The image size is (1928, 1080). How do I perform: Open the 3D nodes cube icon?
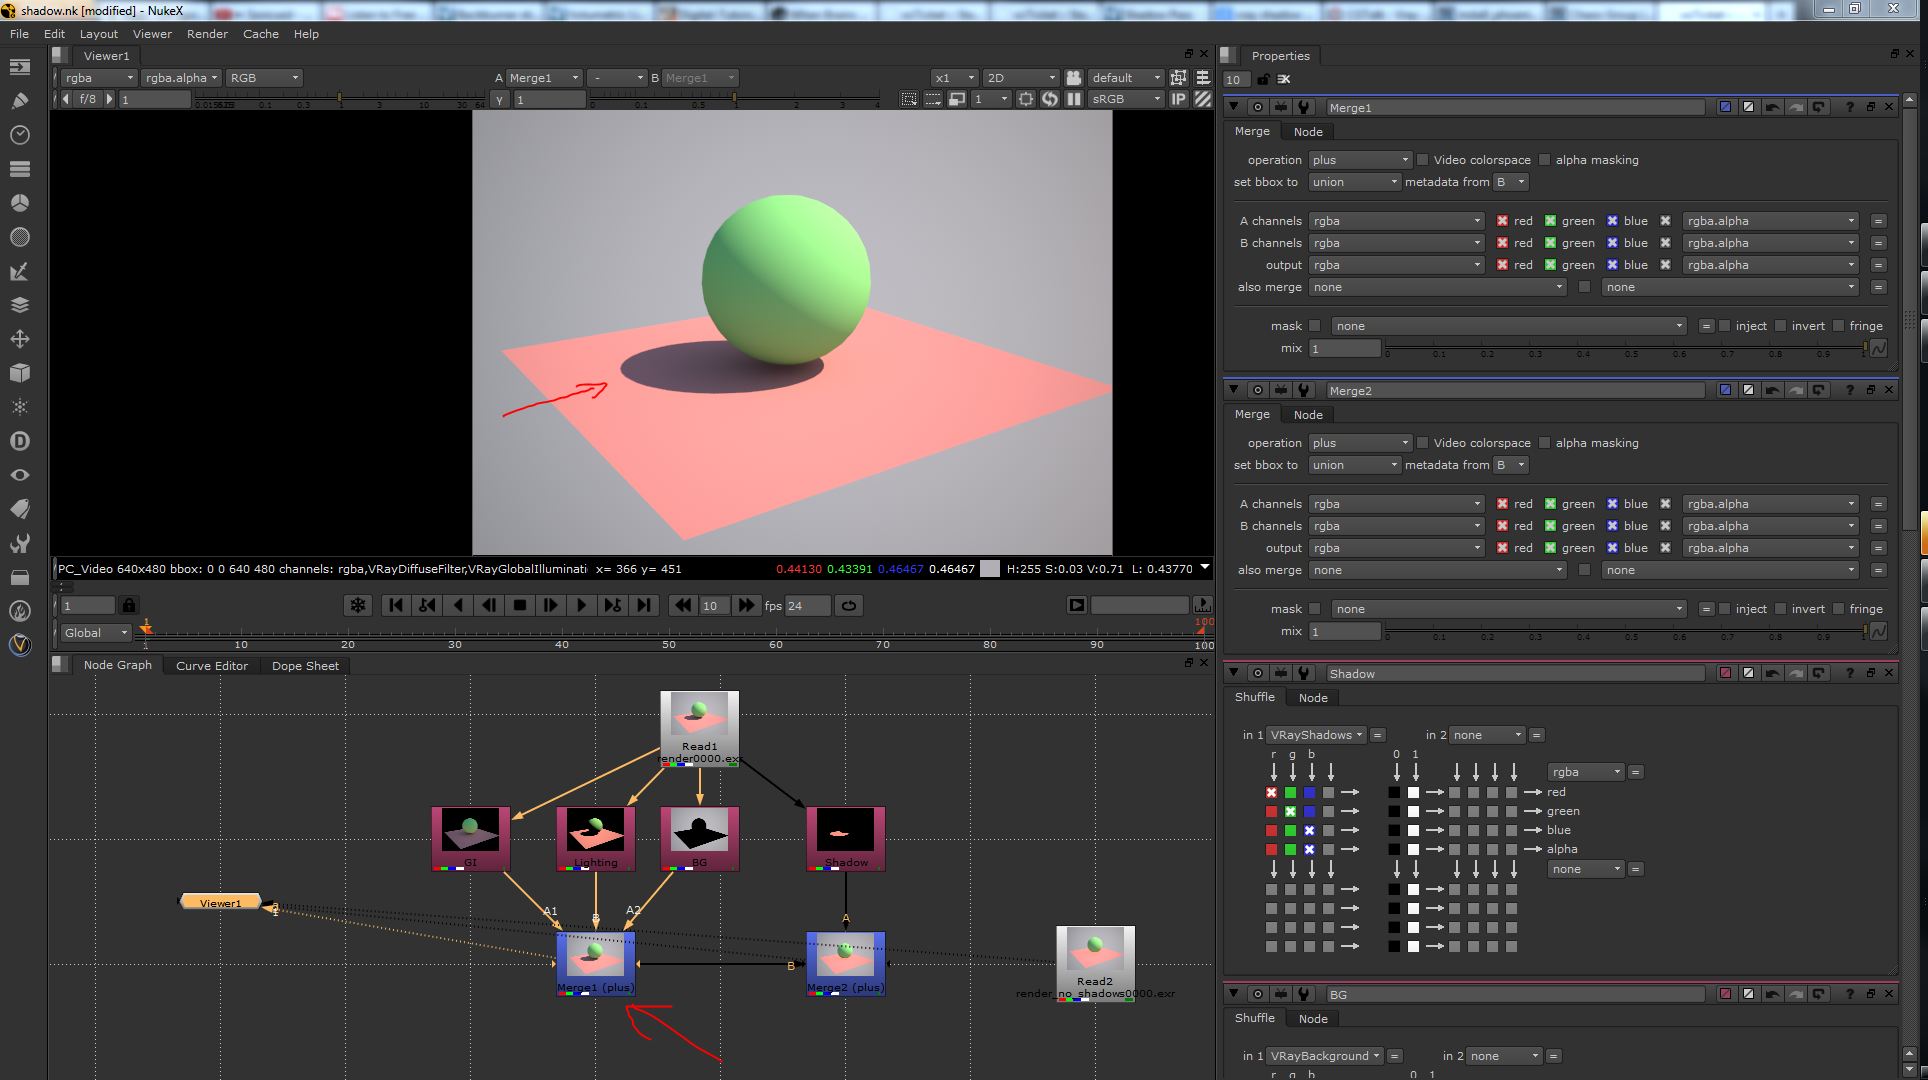[x=20, y=373]
